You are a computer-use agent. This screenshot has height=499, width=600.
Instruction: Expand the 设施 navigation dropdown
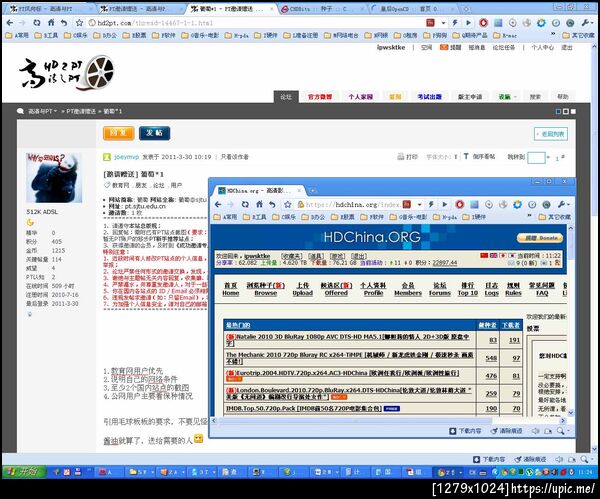(x=507, y=97)
